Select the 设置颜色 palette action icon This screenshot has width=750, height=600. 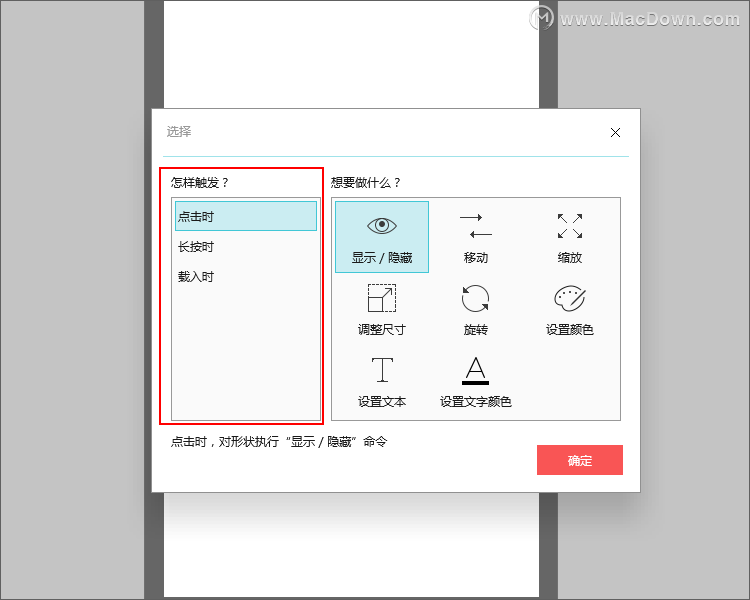[x=570, y=309]
